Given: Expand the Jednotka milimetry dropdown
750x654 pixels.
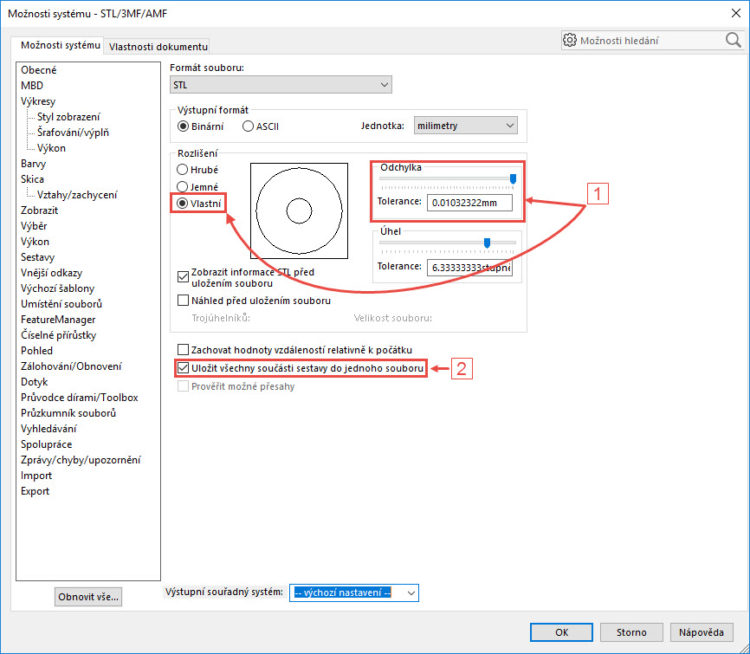Looking at the screenshot, I should [x=465, y=126].
